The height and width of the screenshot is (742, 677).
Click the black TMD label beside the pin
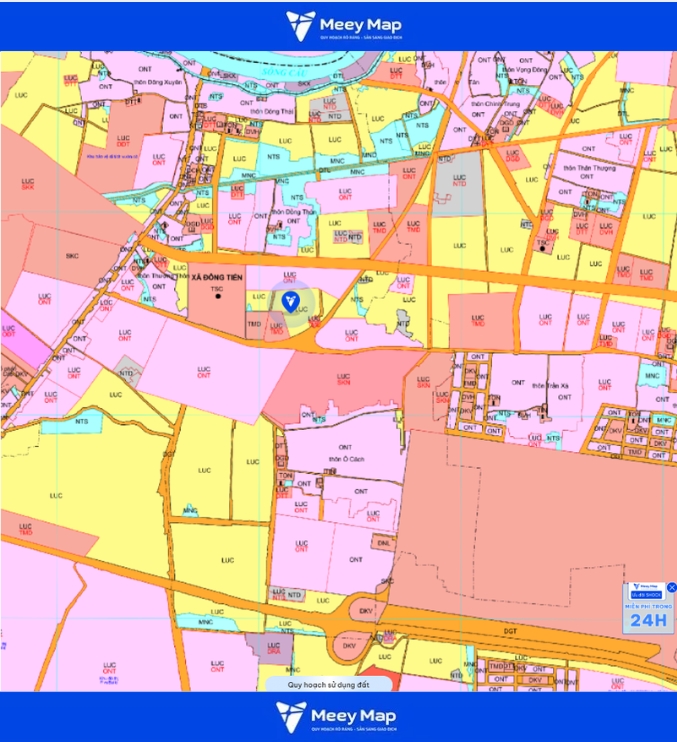(254, 324)
